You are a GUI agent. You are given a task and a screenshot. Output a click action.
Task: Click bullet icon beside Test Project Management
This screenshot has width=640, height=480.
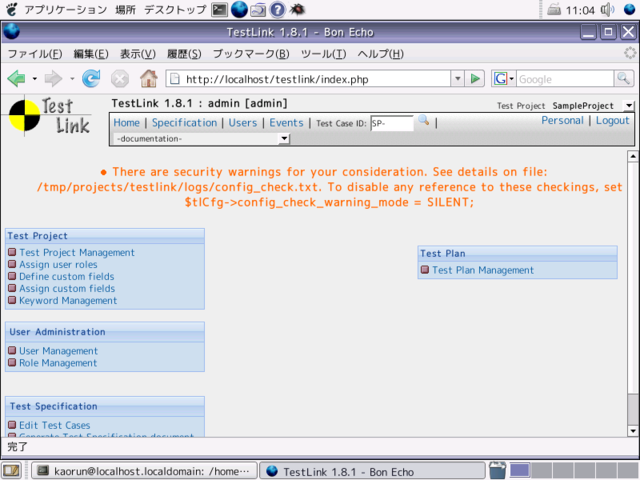point(12,252)
